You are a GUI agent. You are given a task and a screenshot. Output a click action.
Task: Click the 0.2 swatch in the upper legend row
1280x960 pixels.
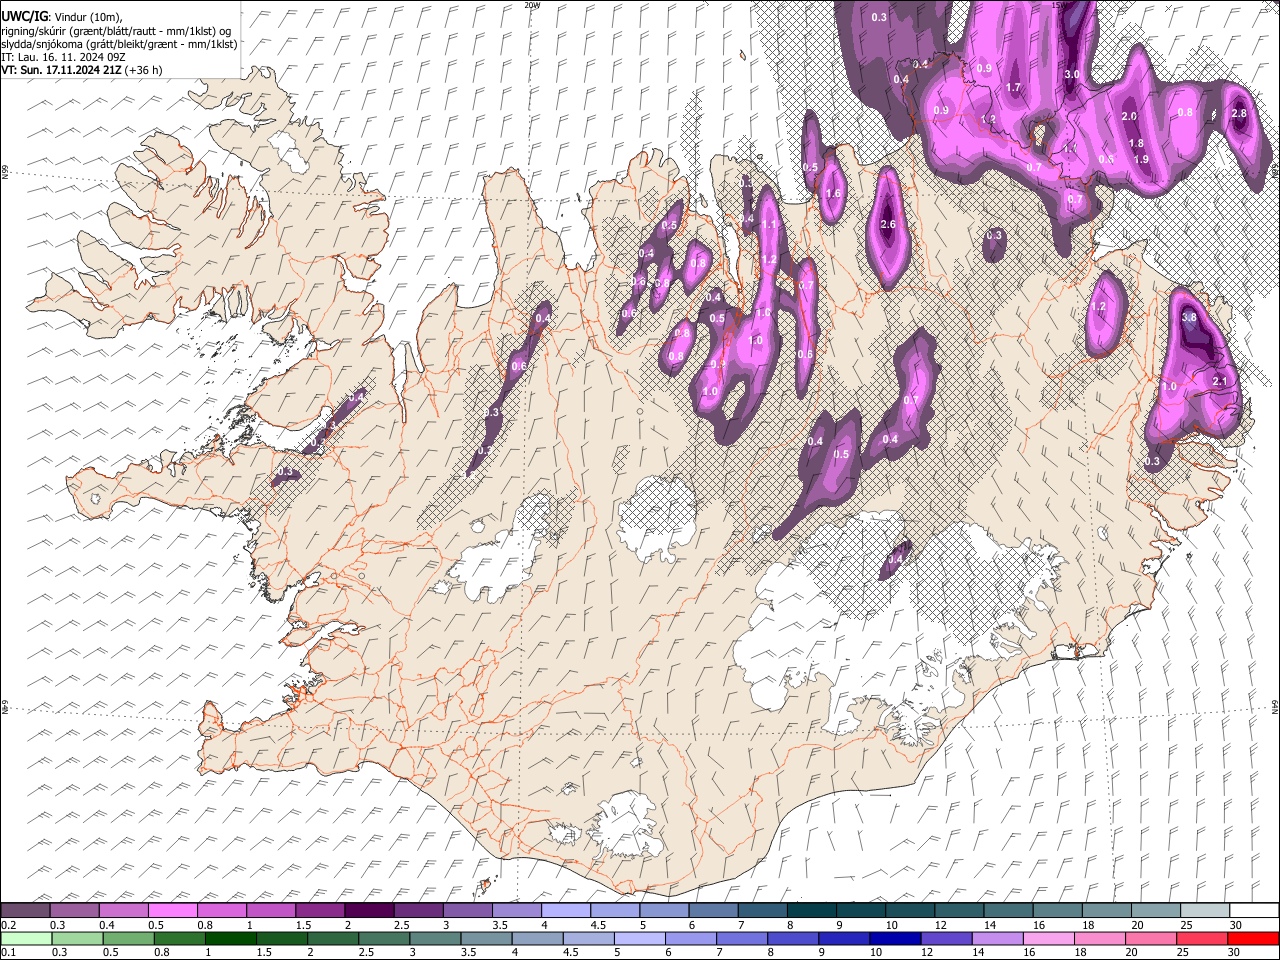point(25,911)
